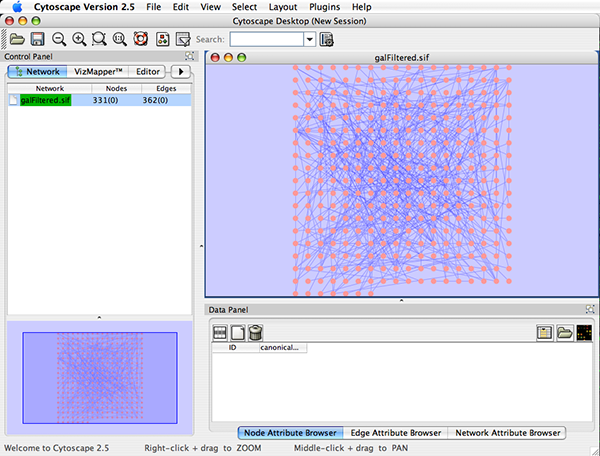Delete attribute using the trash can icon

click(x=256, y=332)
